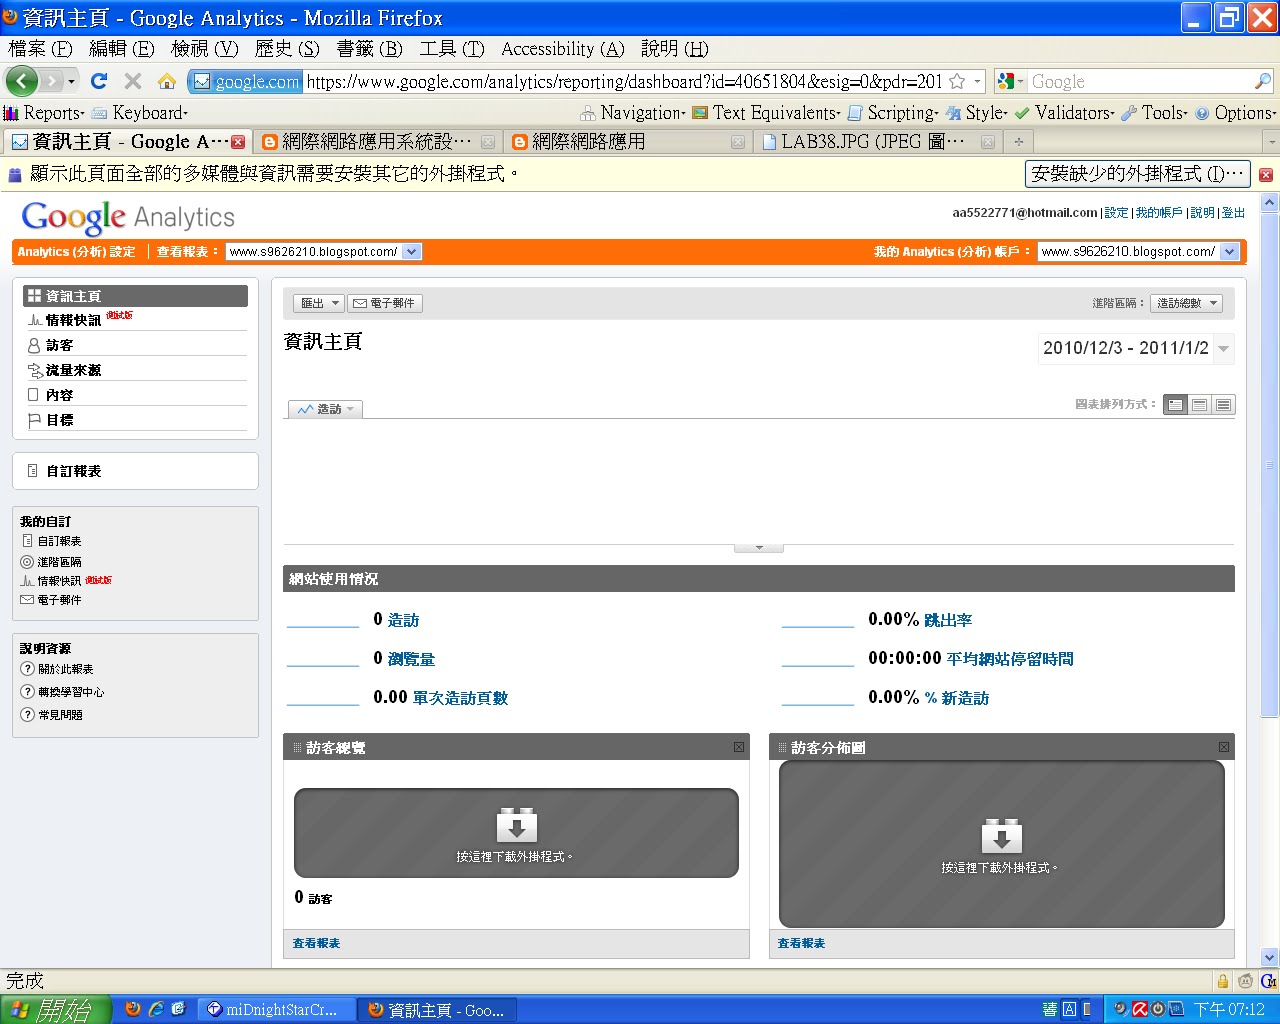Screen dimensions: 1280x1024
Task: Open the new tab plus button
Action: point(1018,142)
